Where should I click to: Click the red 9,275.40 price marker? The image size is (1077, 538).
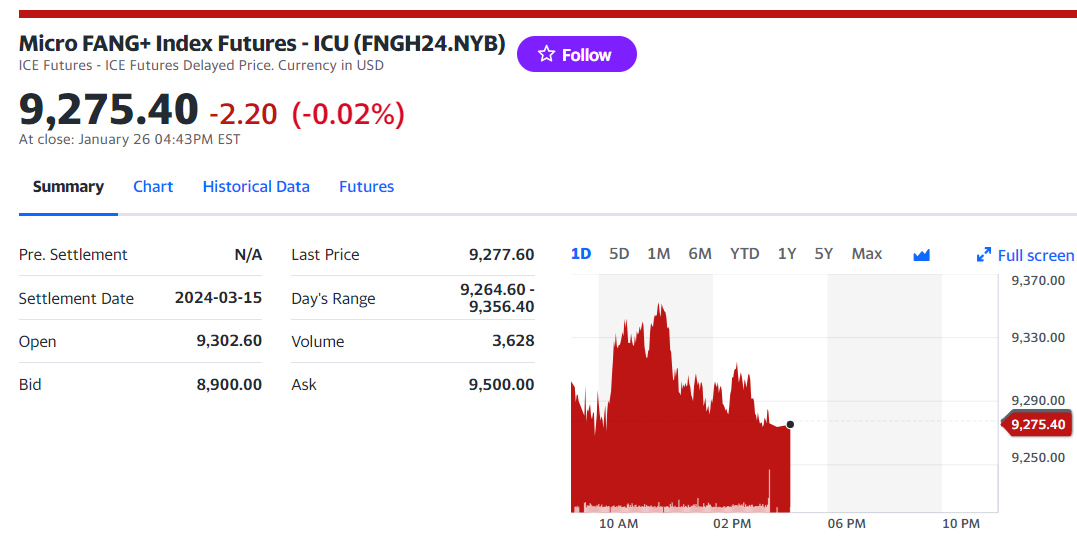[x=1036, y=425]
